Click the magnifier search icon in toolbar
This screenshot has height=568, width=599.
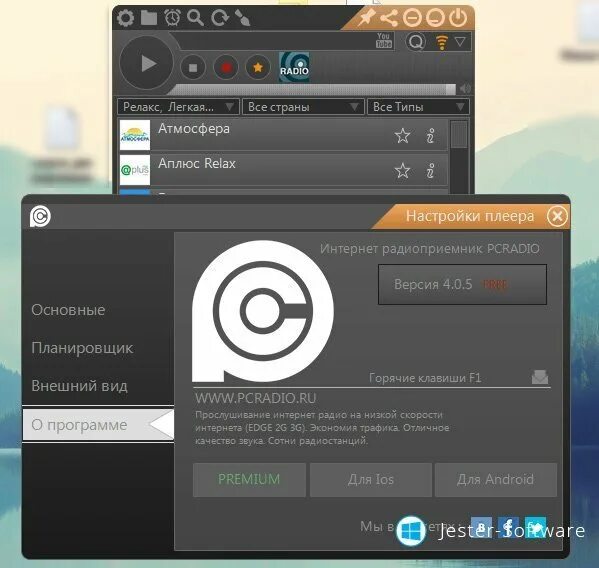pyautogui.click(x=196, y=18)
